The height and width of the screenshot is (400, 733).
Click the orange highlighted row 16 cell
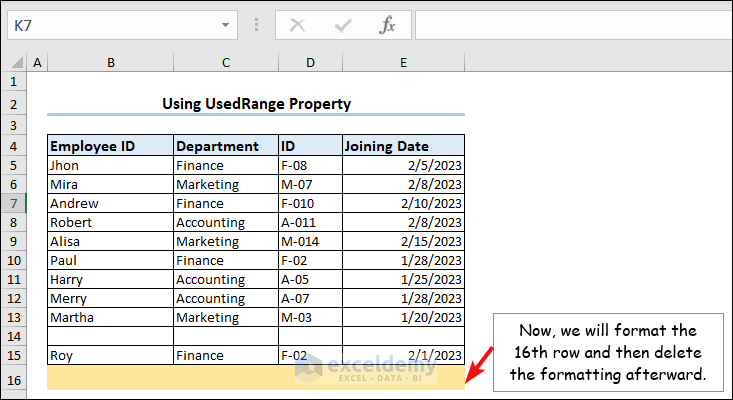point(255,378)
